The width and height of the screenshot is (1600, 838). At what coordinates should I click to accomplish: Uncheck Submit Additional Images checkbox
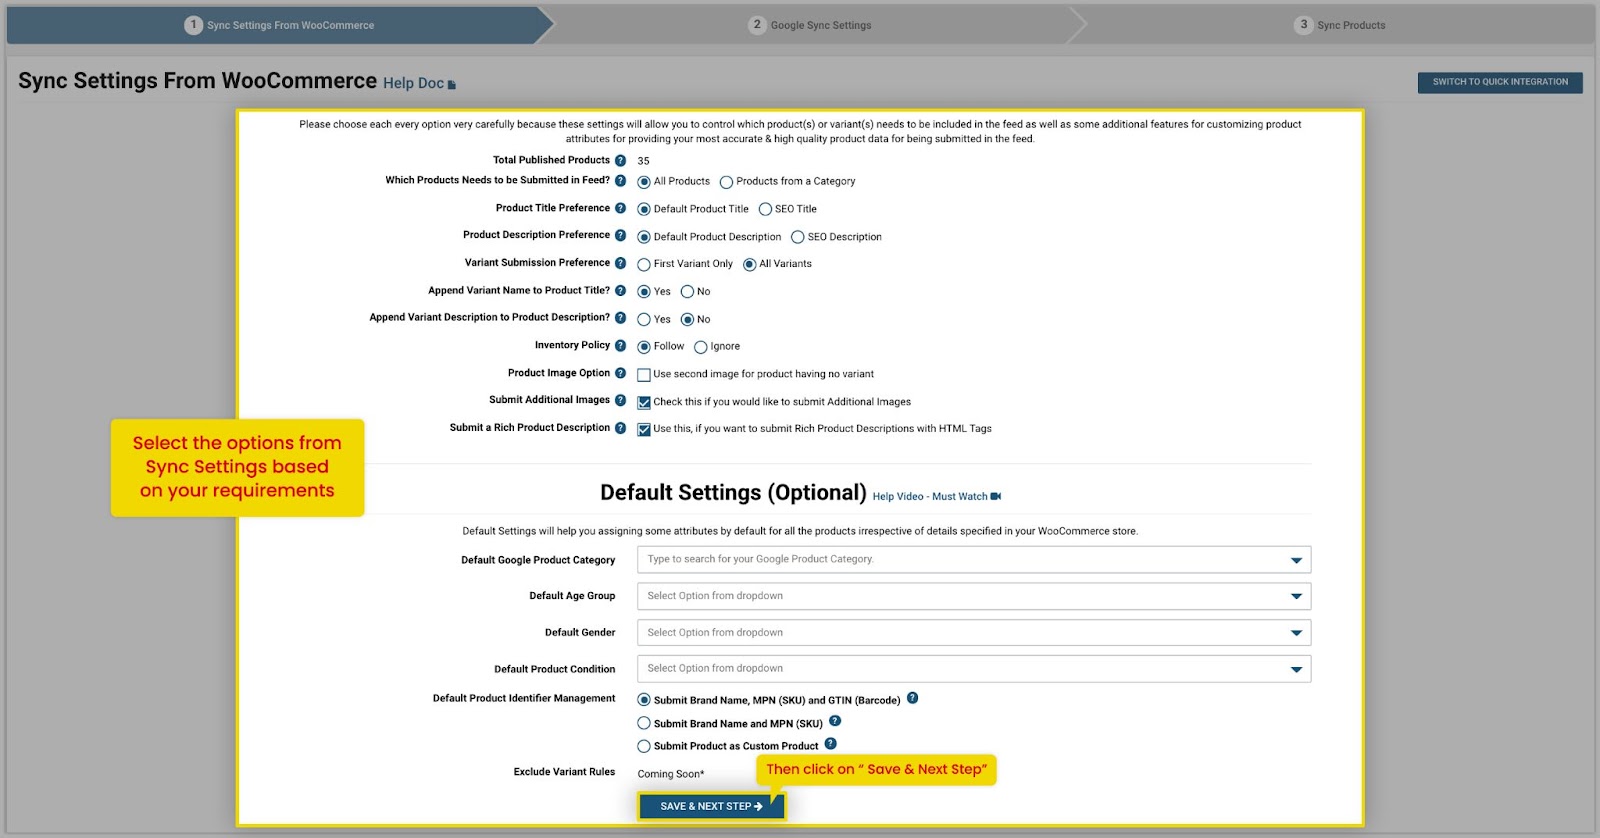[644, 402]
